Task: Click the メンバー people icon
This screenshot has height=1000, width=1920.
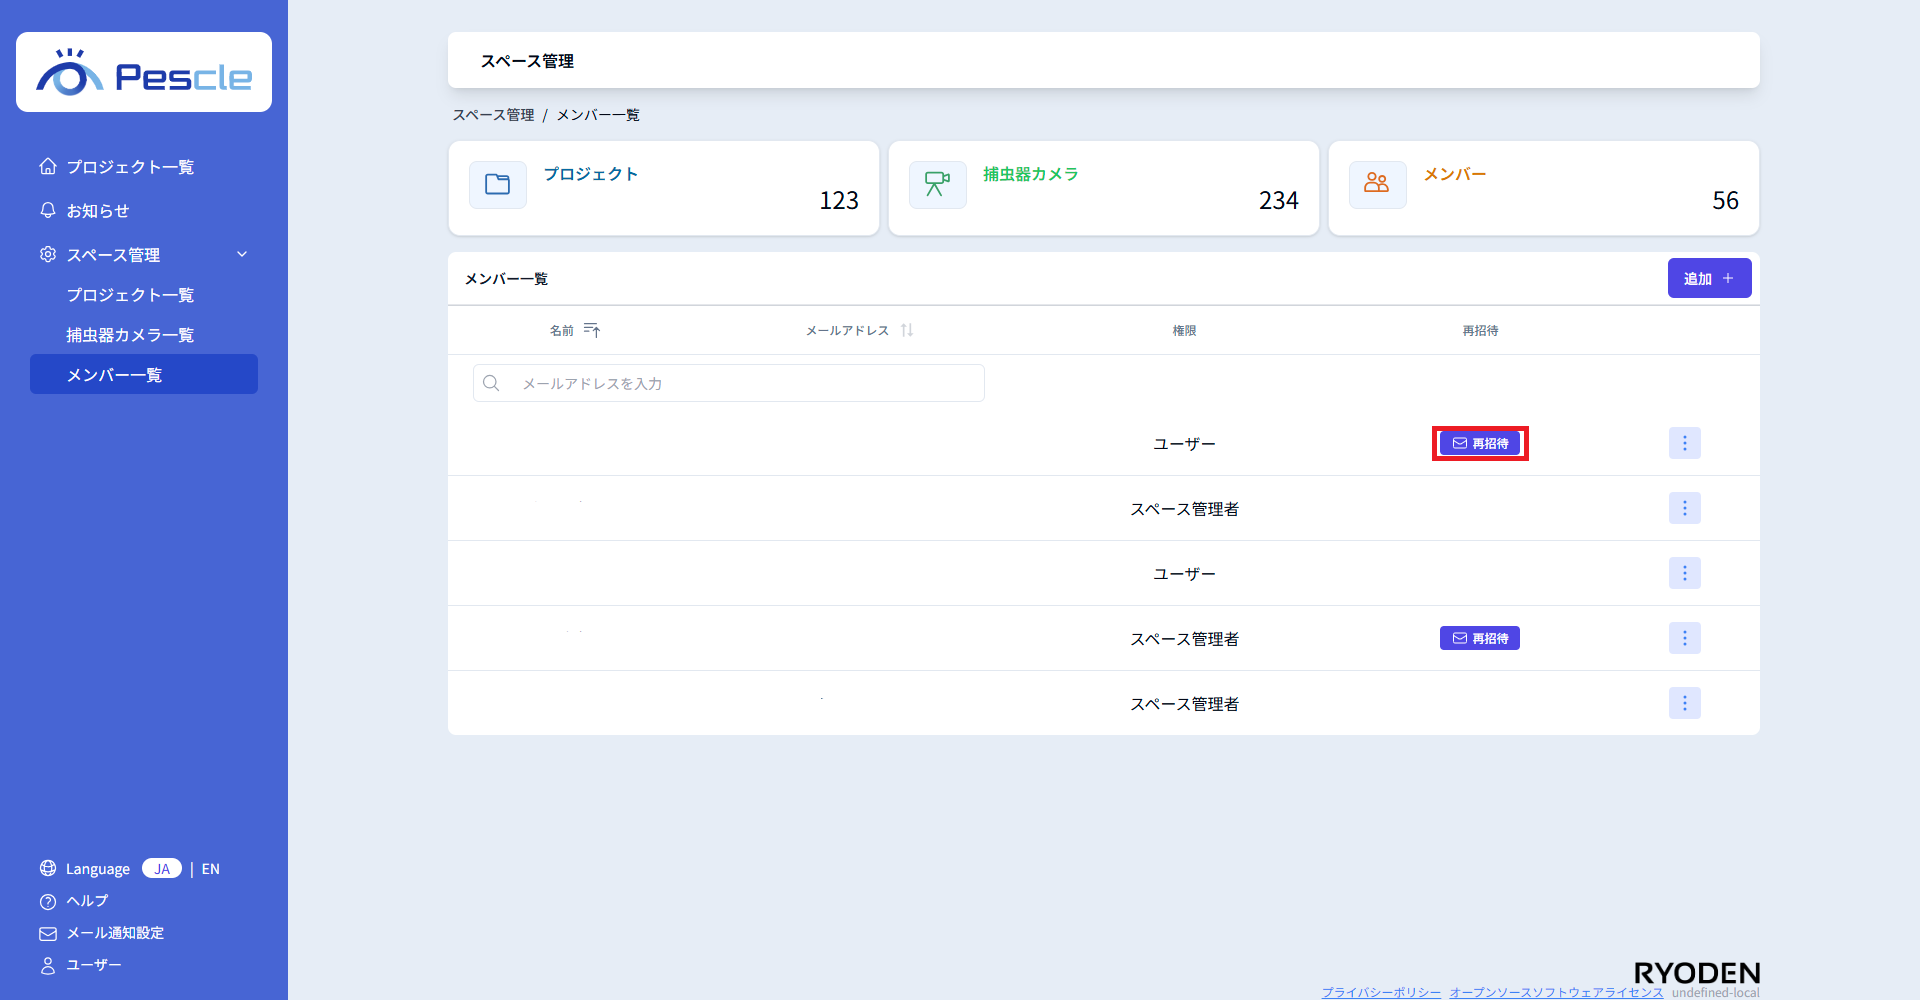Action: point(1378,185)
